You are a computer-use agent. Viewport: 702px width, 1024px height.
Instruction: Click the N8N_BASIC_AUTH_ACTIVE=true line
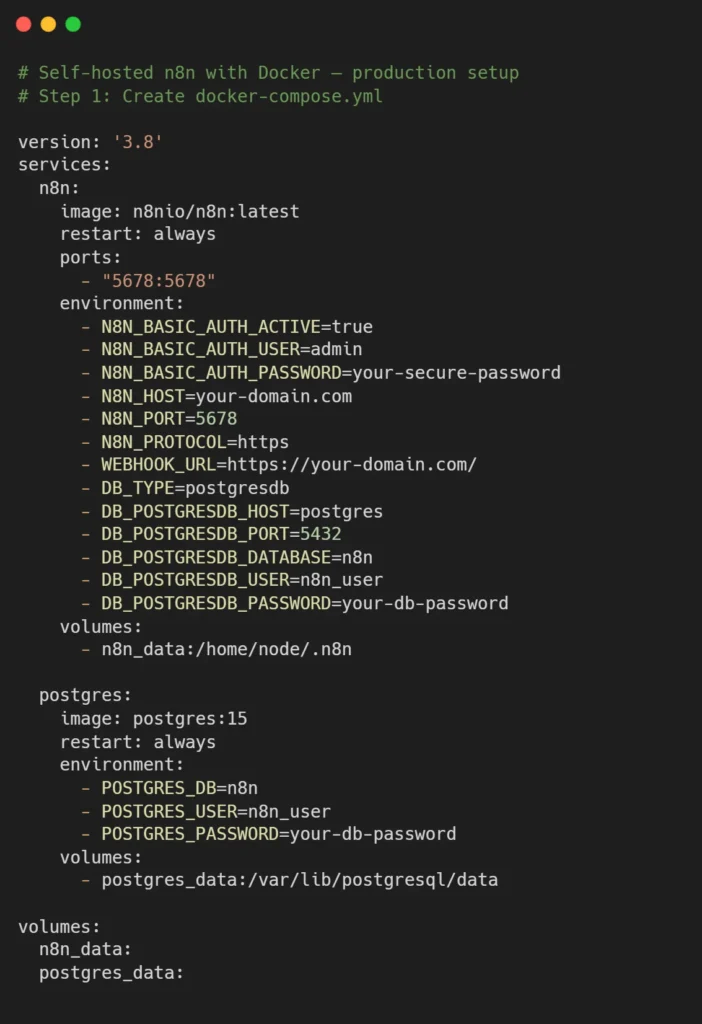[x=237, y=326]
